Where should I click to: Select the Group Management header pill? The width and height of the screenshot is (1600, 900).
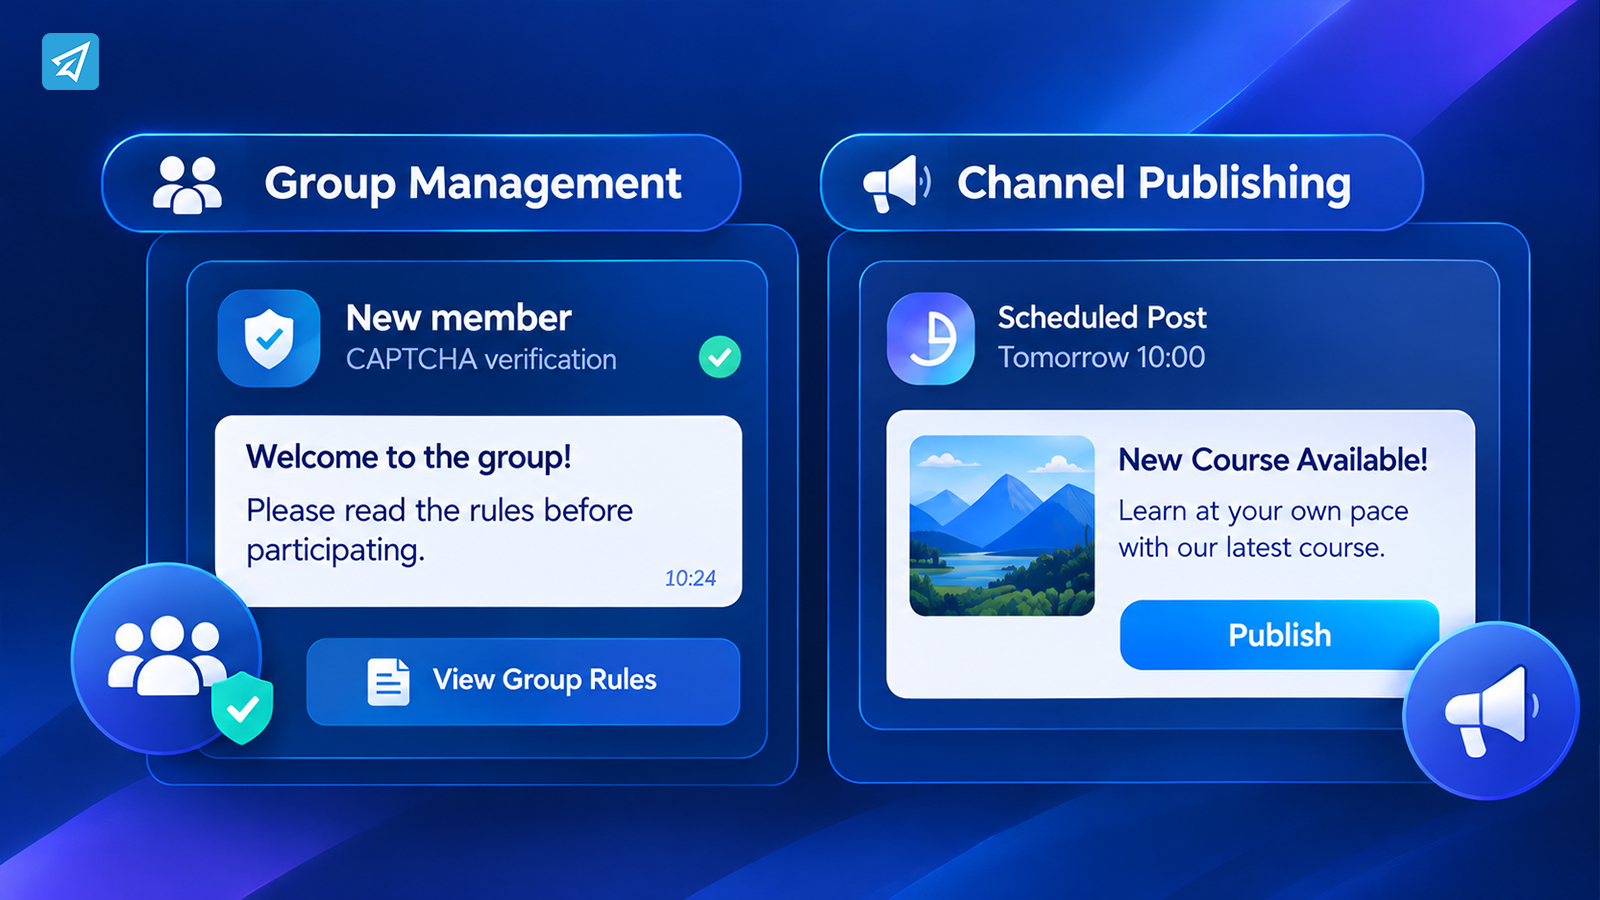(x=421, y=183)
